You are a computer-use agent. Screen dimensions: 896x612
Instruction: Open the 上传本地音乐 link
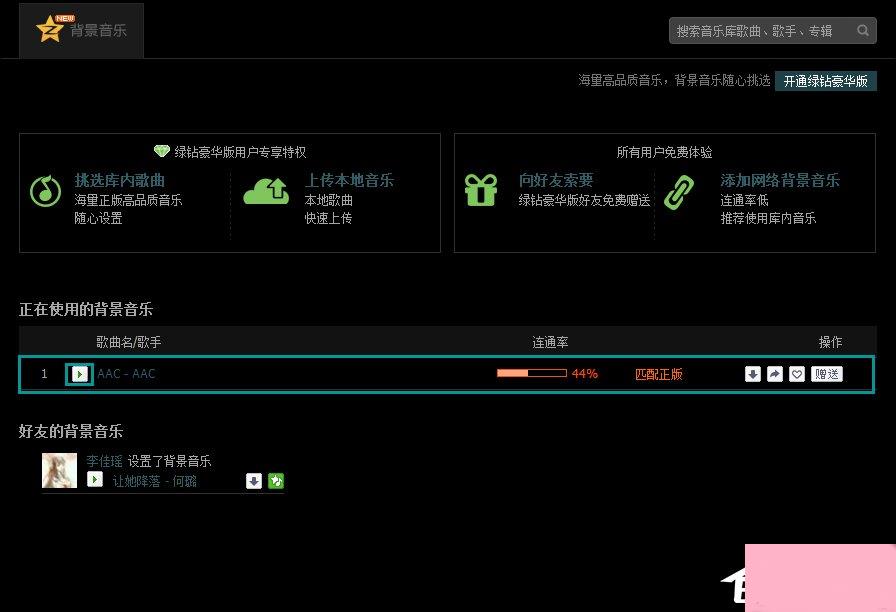pos(349,181)
